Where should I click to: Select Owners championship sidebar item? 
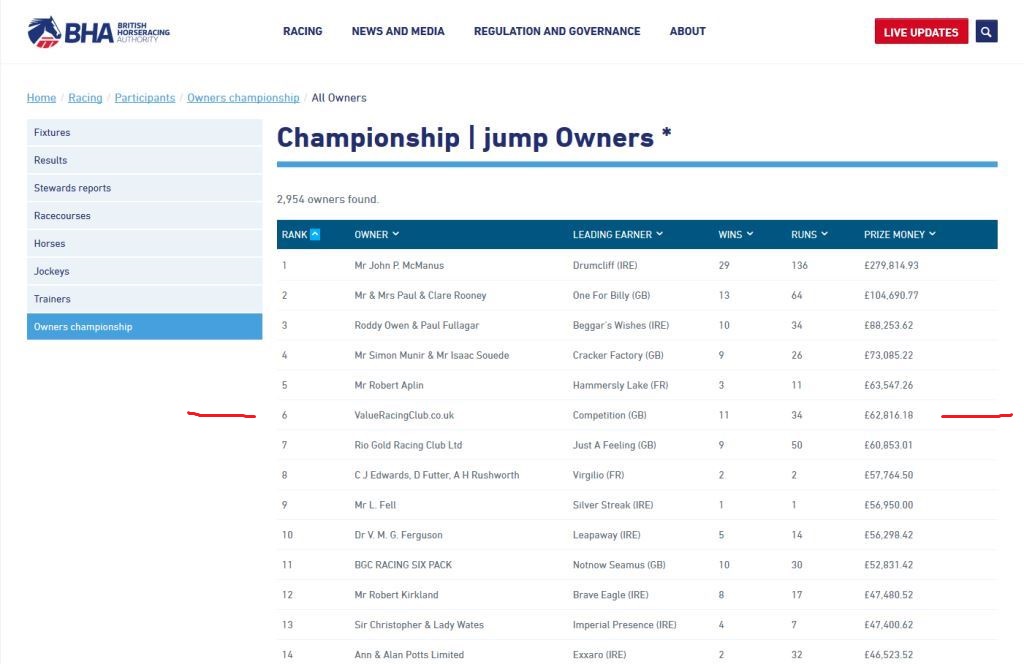144,326
